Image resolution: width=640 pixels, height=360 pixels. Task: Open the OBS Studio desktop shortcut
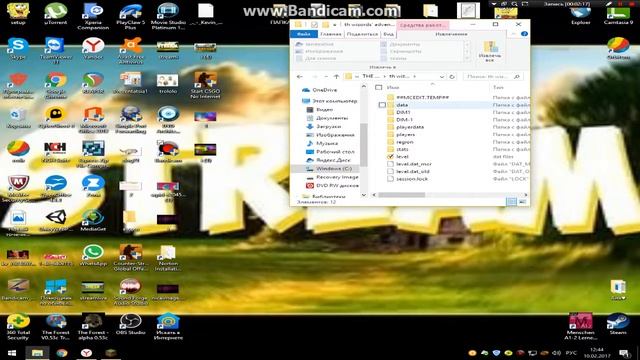point(131,324)
